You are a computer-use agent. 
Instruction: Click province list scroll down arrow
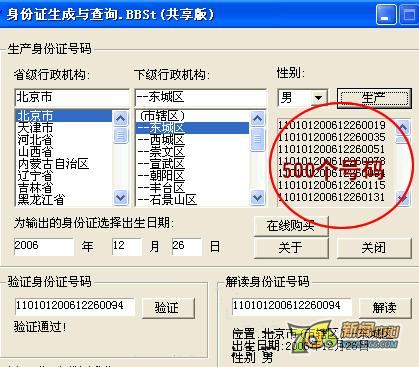(120, 198)
